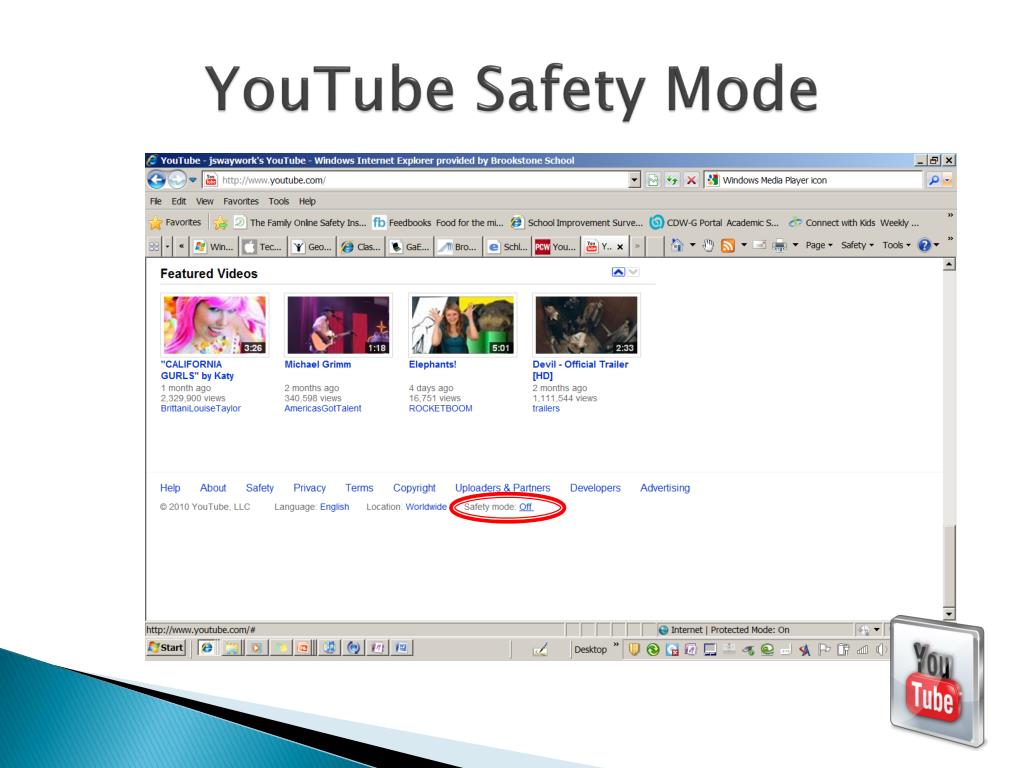Switch to the Geo... browser tab
Viewport: 1024px width, 768px height.
click(x=312, y=246)
